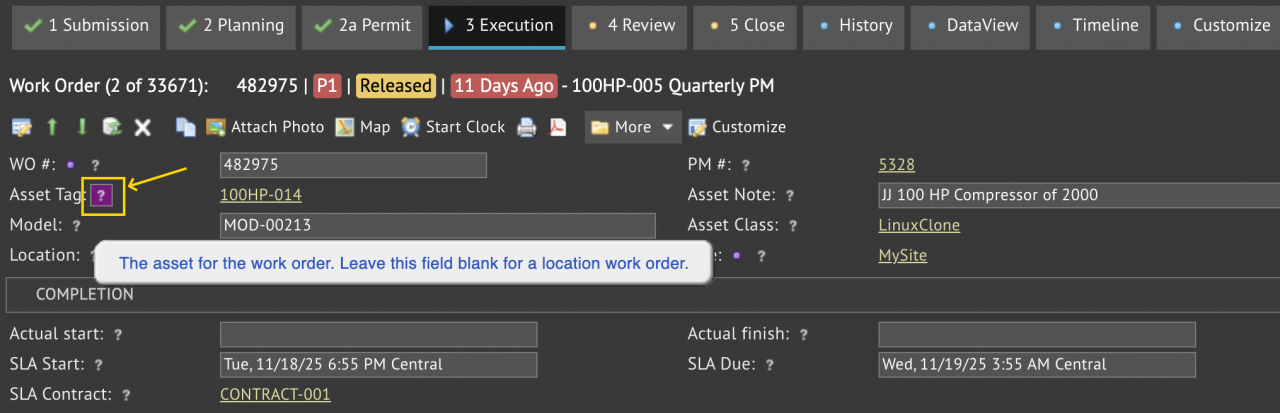Click the Actual start input field
1280x413 pixels.
tap(378, 334)
